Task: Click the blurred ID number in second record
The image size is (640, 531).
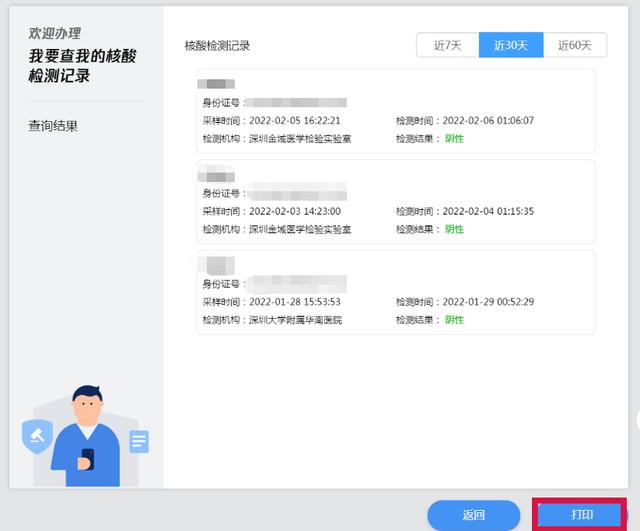Action: 296,193
